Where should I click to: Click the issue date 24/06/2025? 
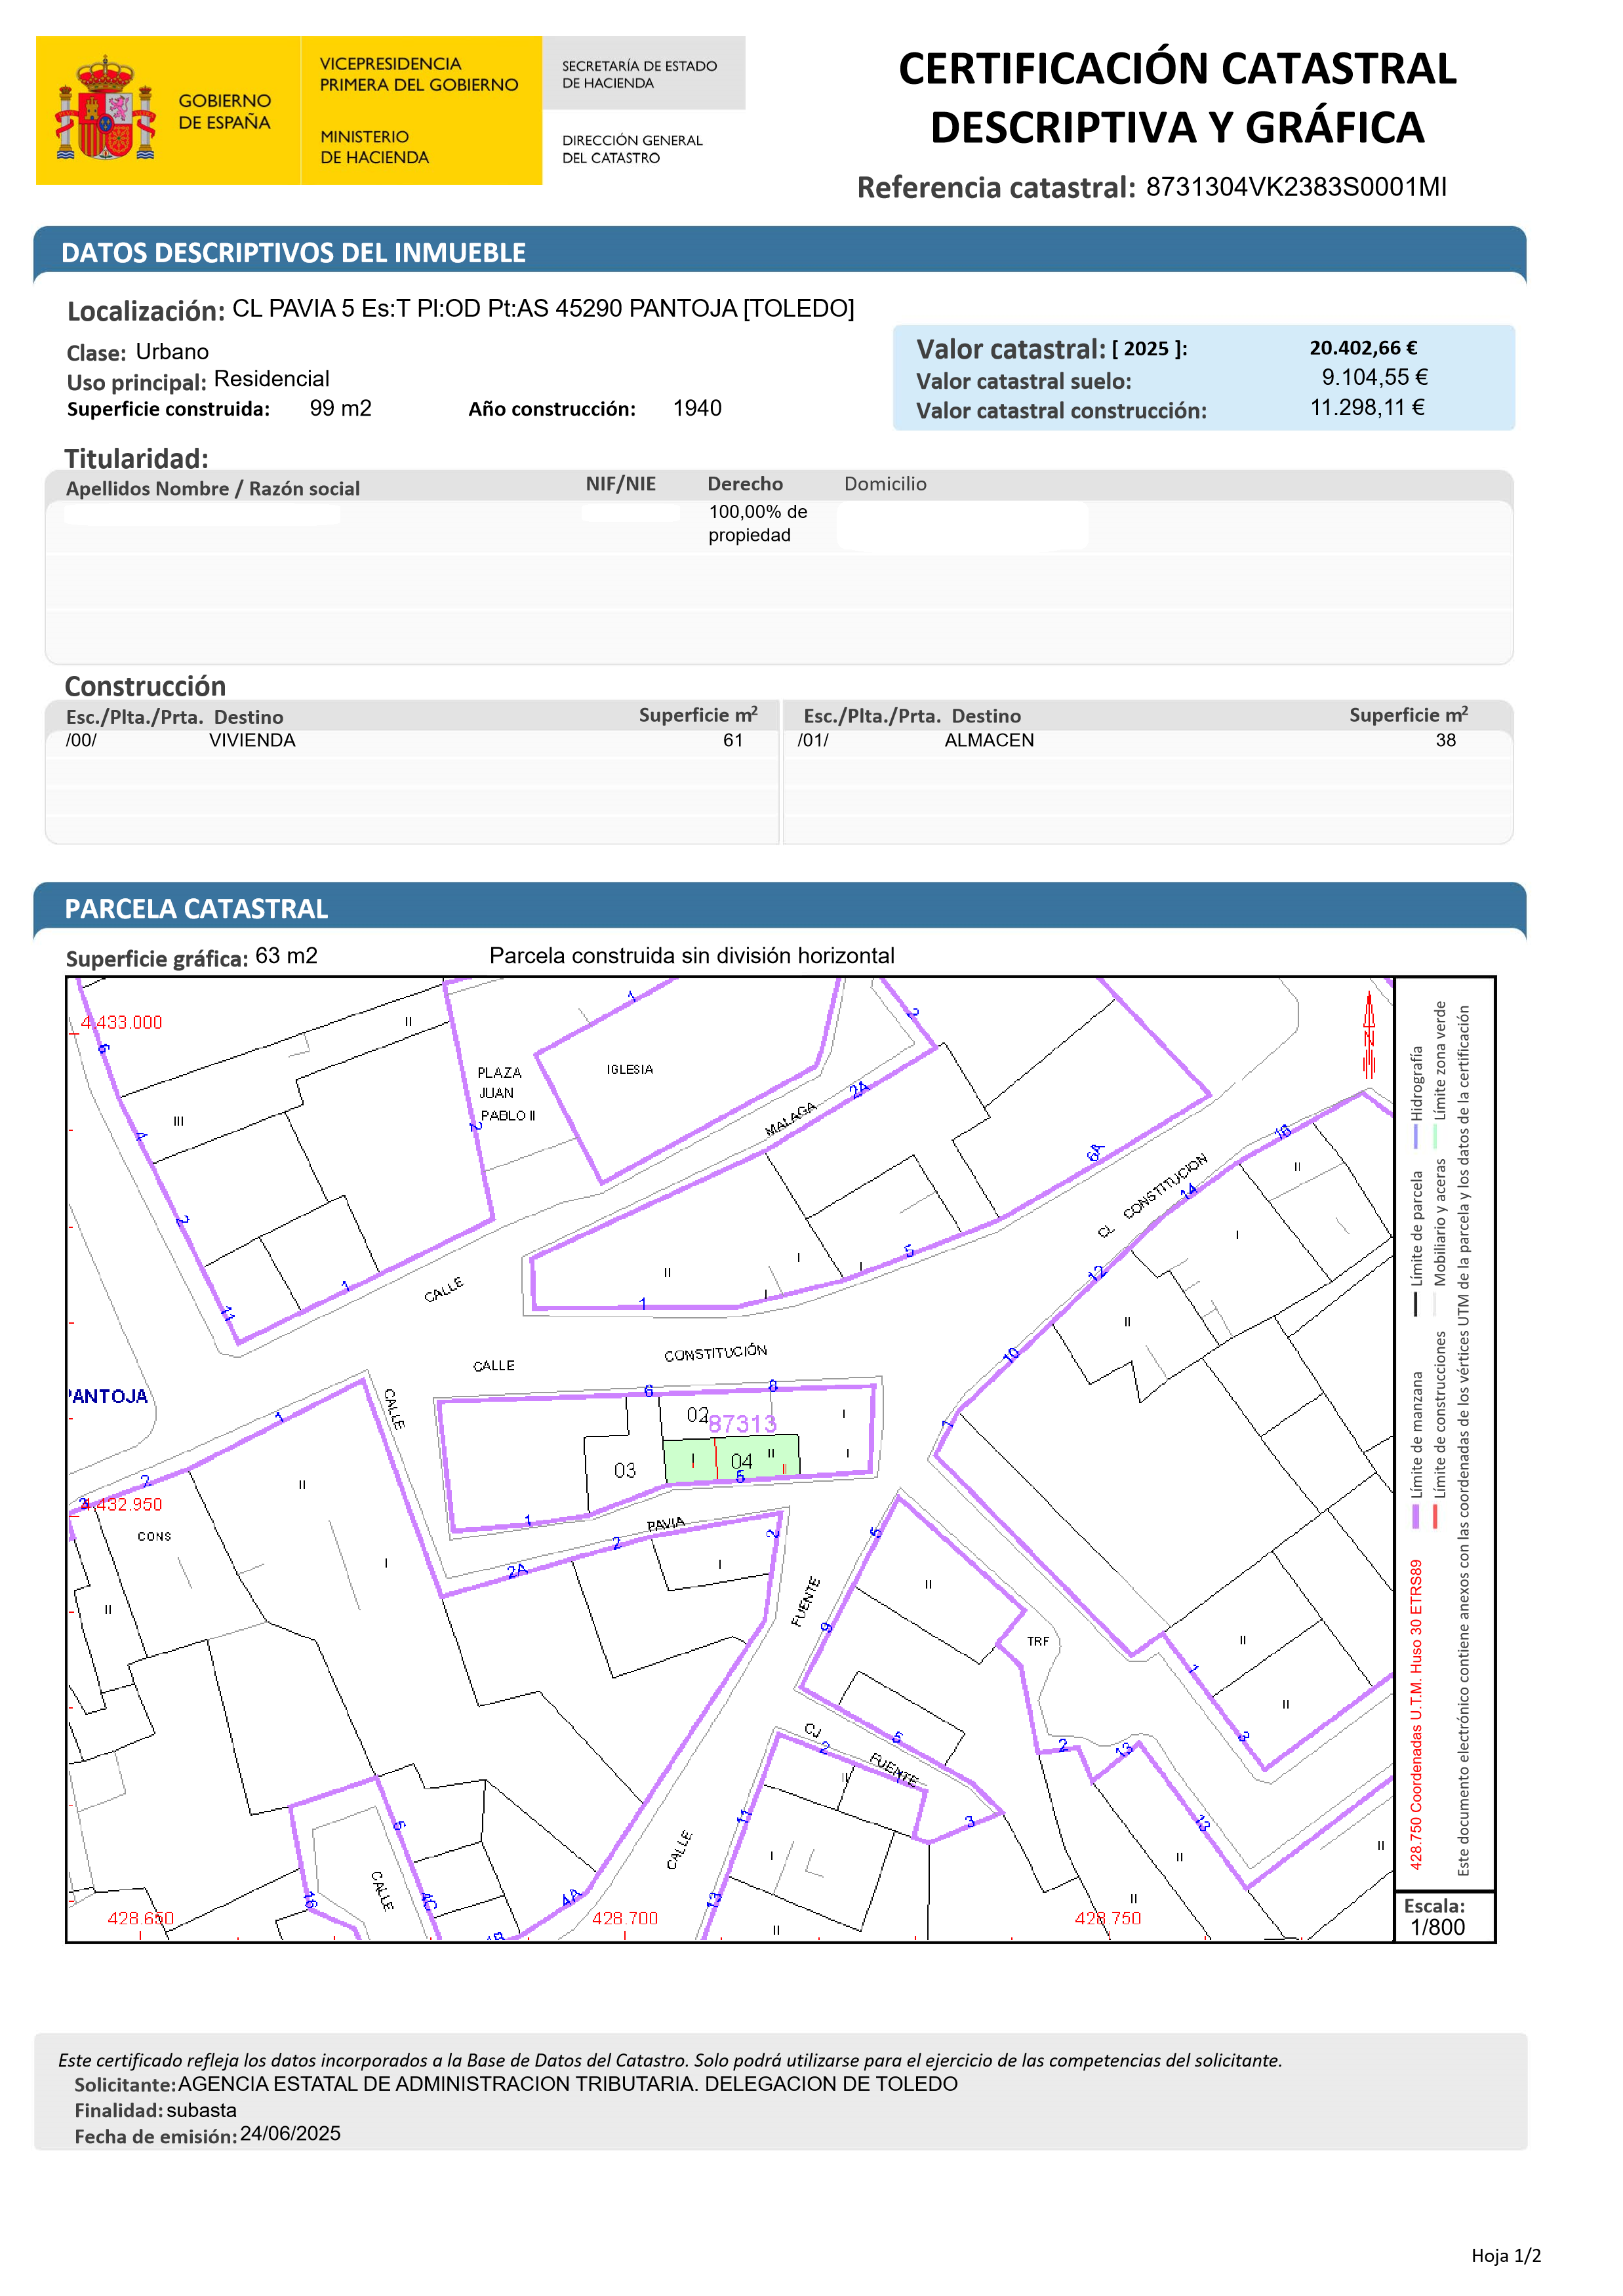pyautogui.click(x=290, y=2134)
